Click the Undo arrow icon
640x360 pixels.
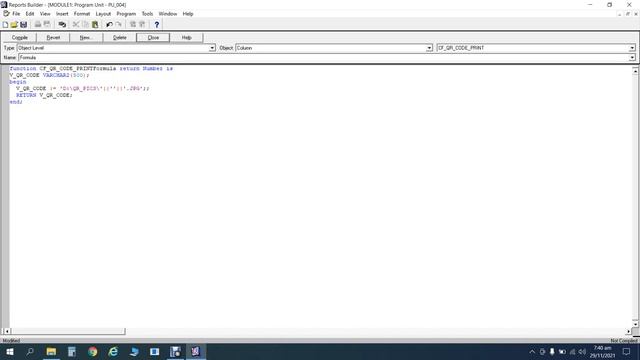pyautogui.click(x=109, y=24)
